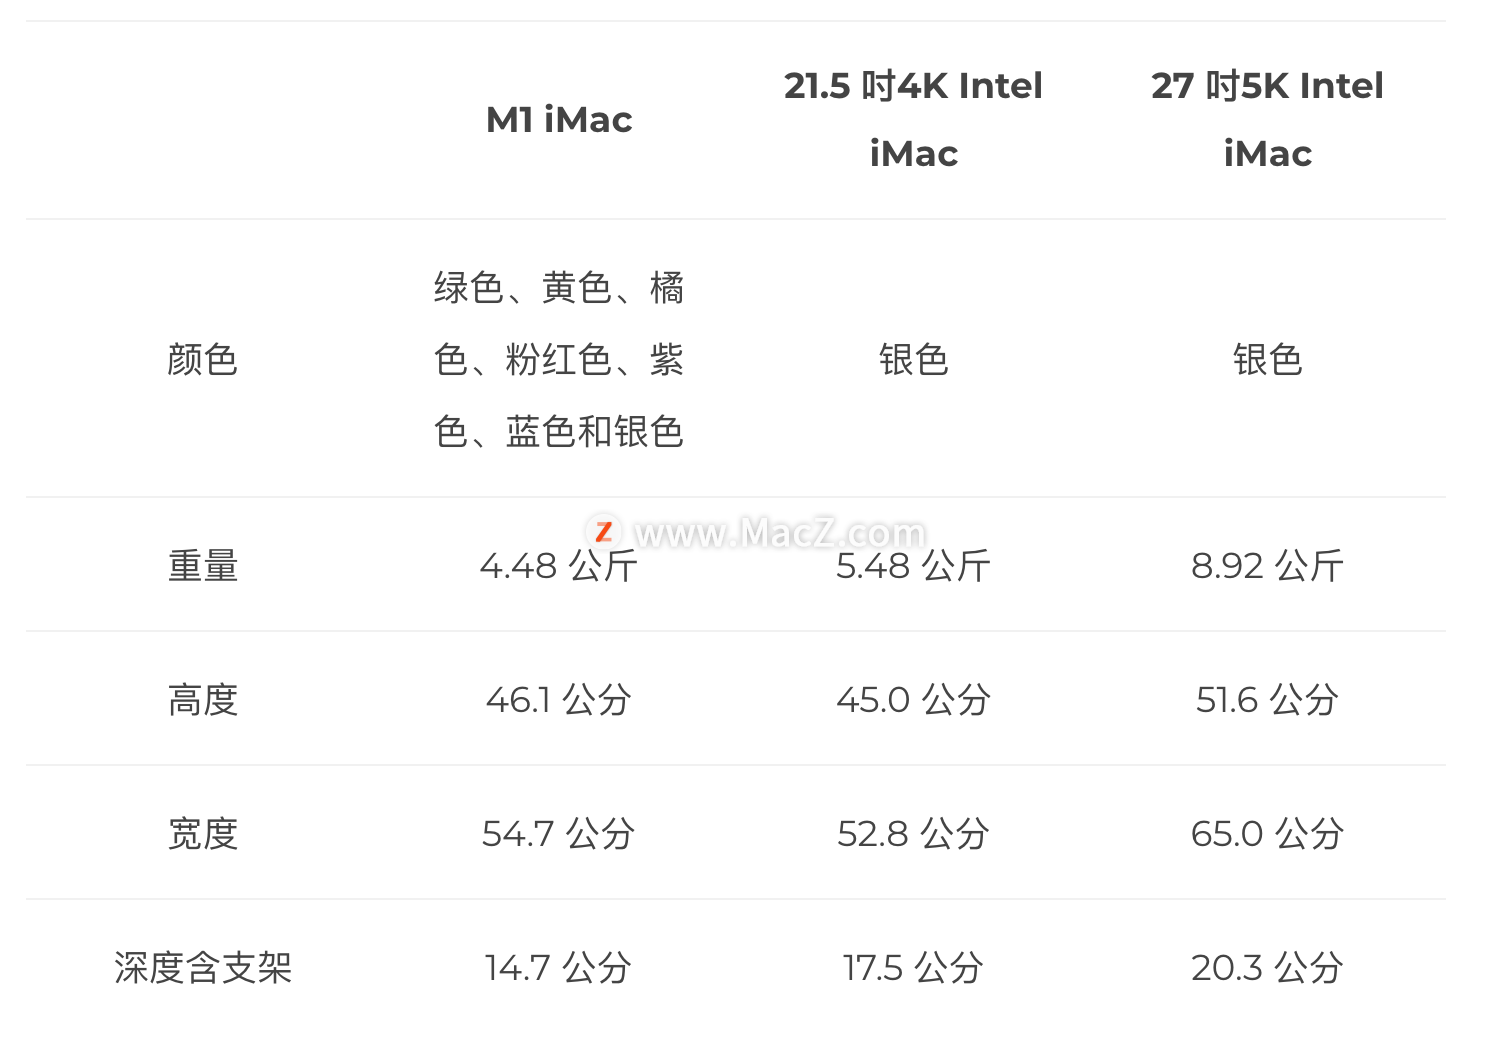Click the 宽度 row label

click(203, 834)
